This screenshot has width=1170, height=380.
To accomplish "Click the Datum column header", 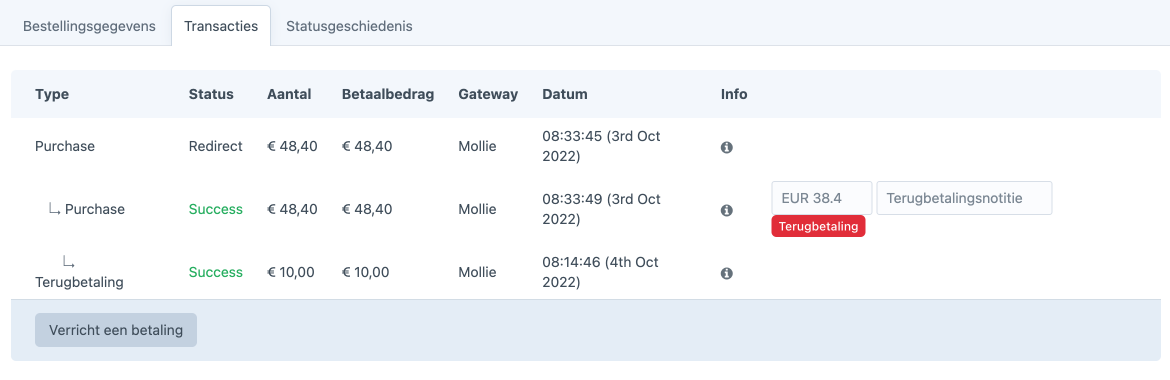I will click(x=565, y=95).
